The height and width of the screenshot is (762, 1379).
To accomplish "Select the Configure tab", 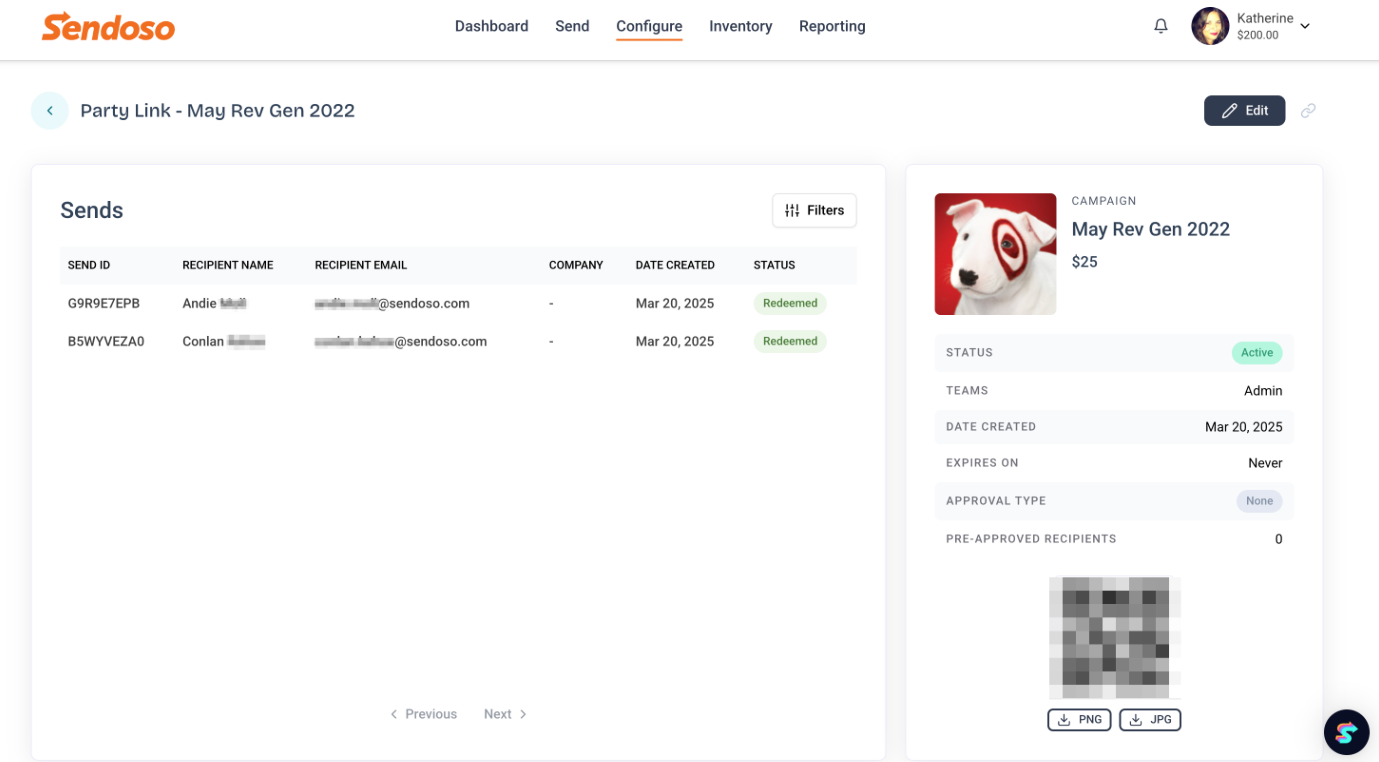I will [x=649, y=26].
